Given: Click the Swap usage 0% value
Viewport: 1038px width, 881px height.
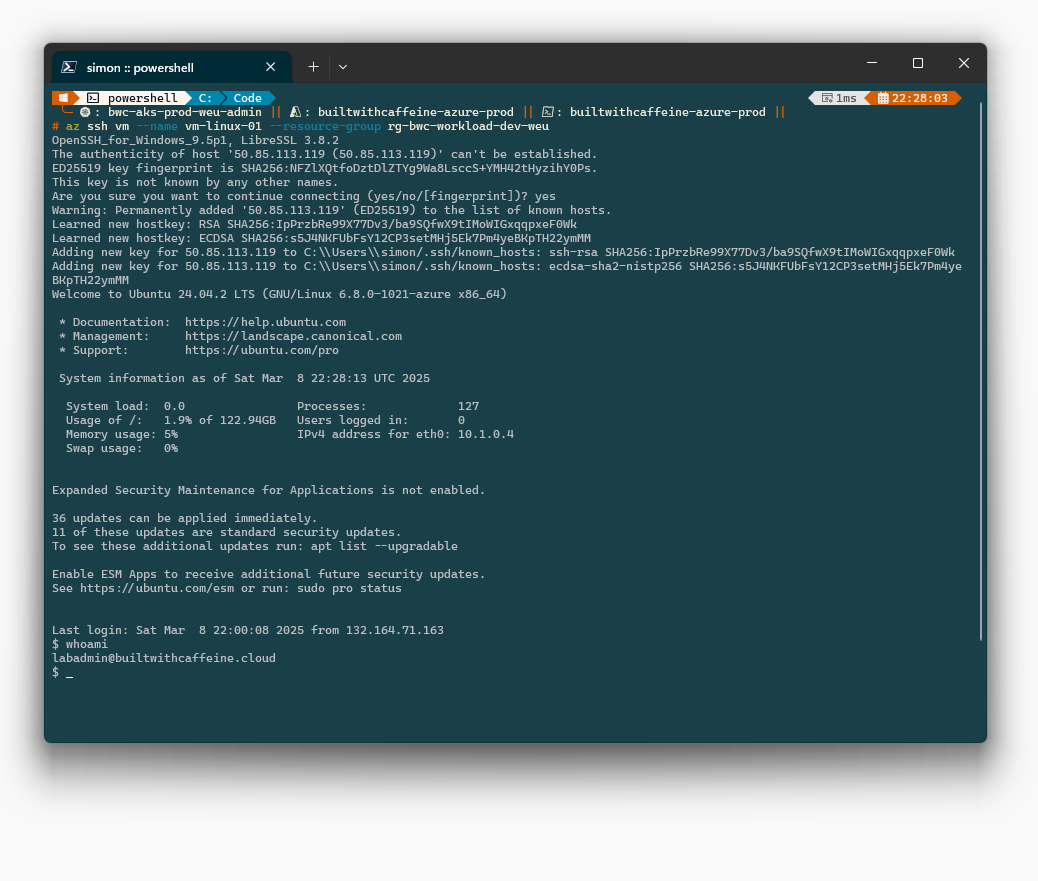Looking at the screenshot, I should tap(171, 448).
